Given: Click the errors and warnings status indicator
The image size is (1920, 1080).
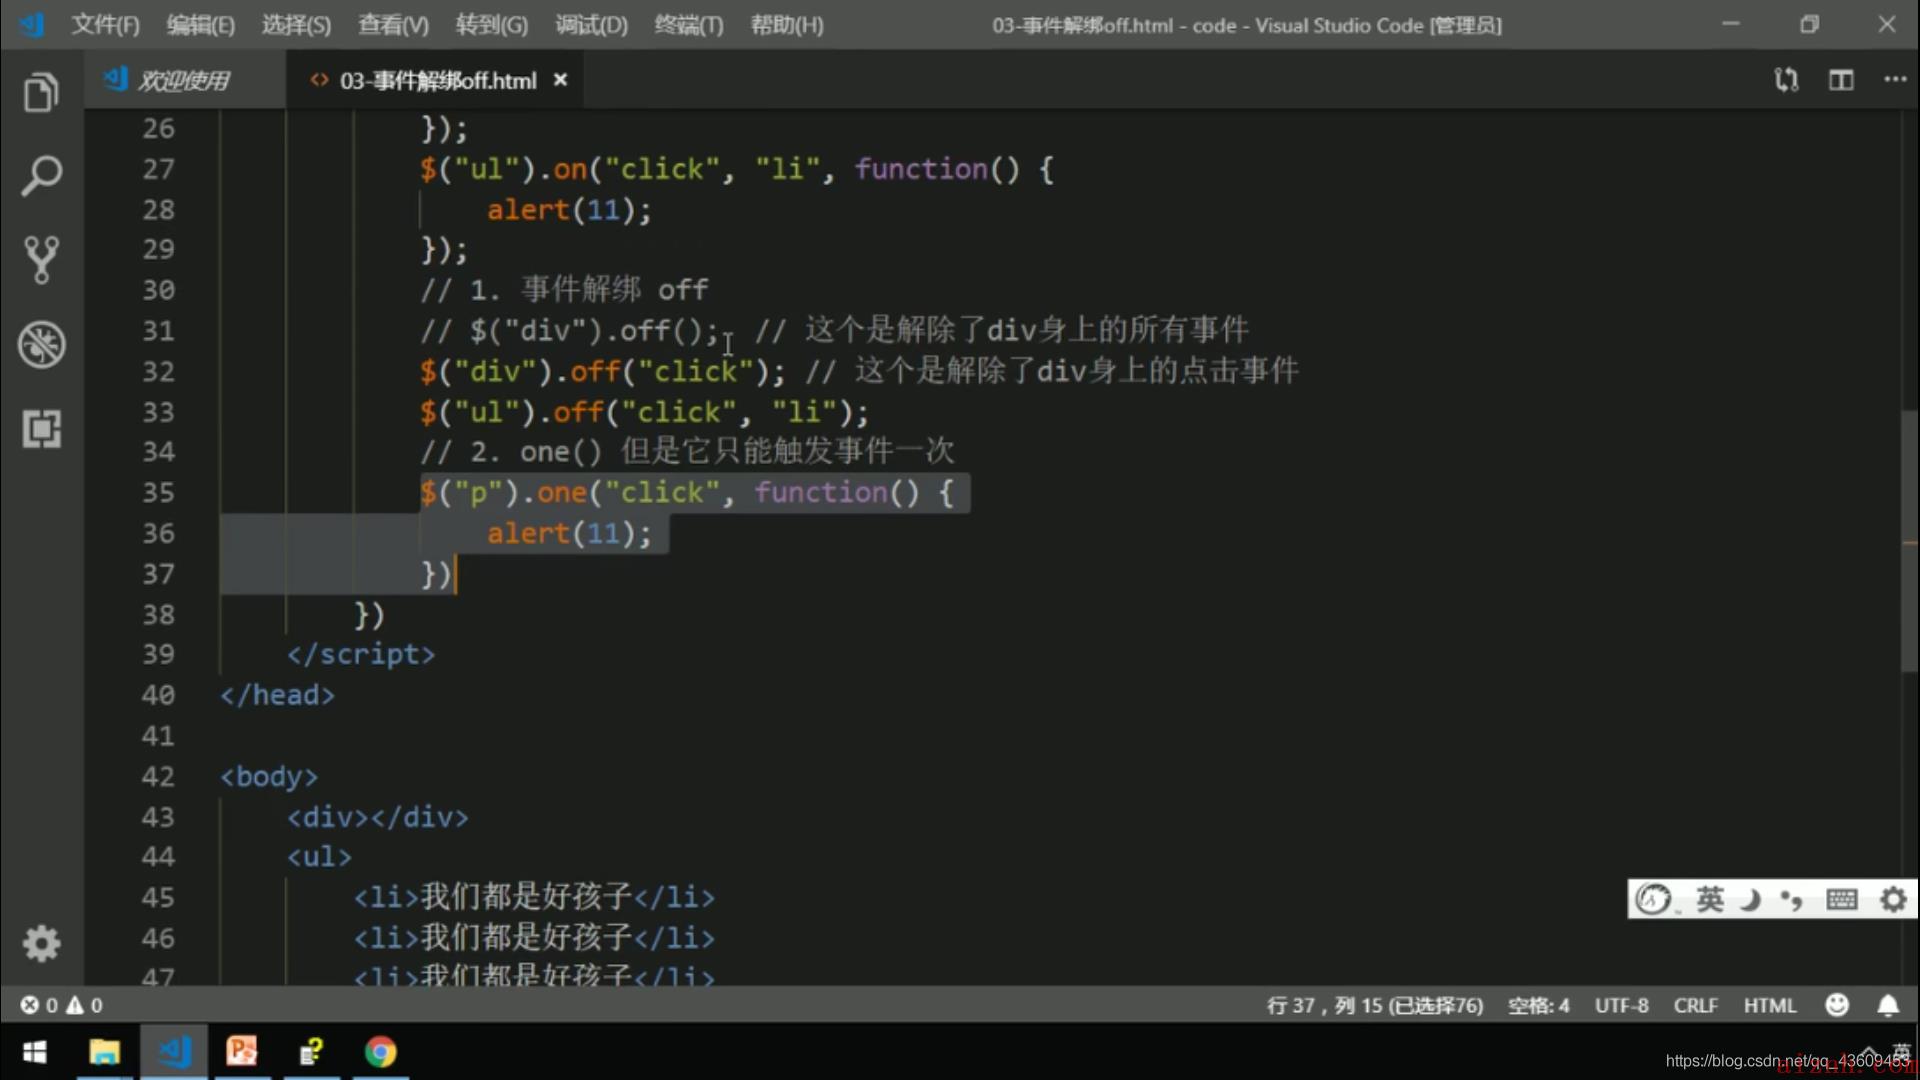Looking at the screenshot, I should 62,1005.
